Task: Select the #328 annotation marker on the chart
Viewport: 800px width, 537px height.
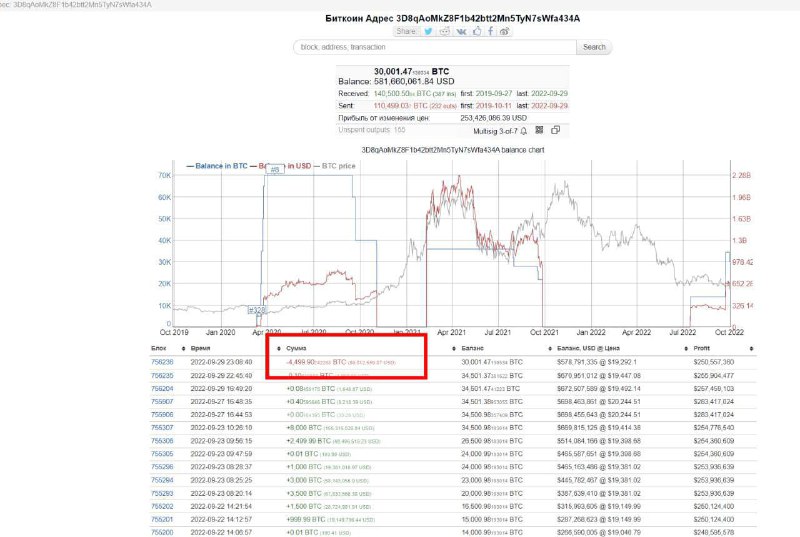Action: [x=257, y=310]
